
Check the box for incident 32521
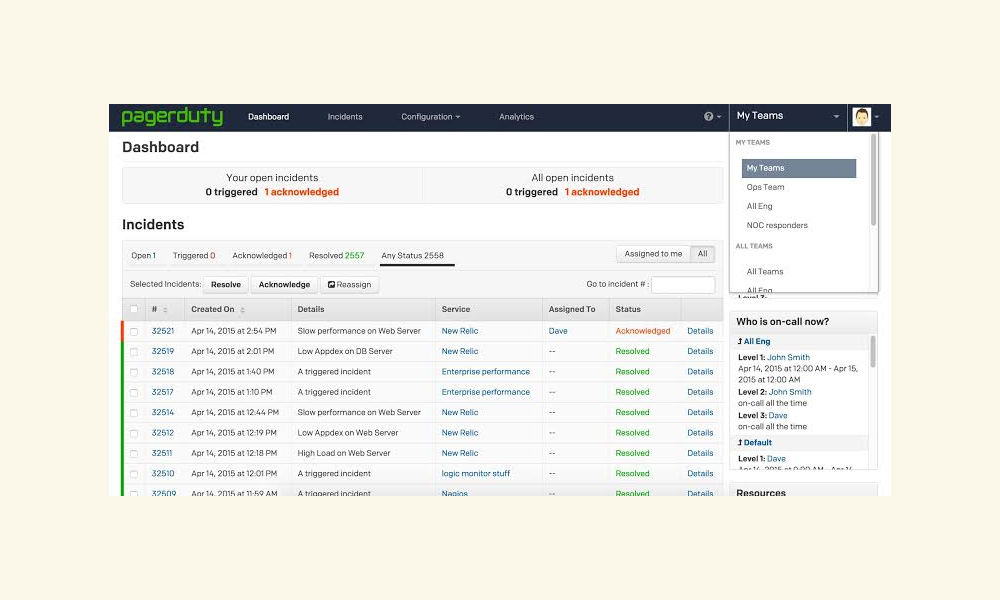[x=134, y=332]
